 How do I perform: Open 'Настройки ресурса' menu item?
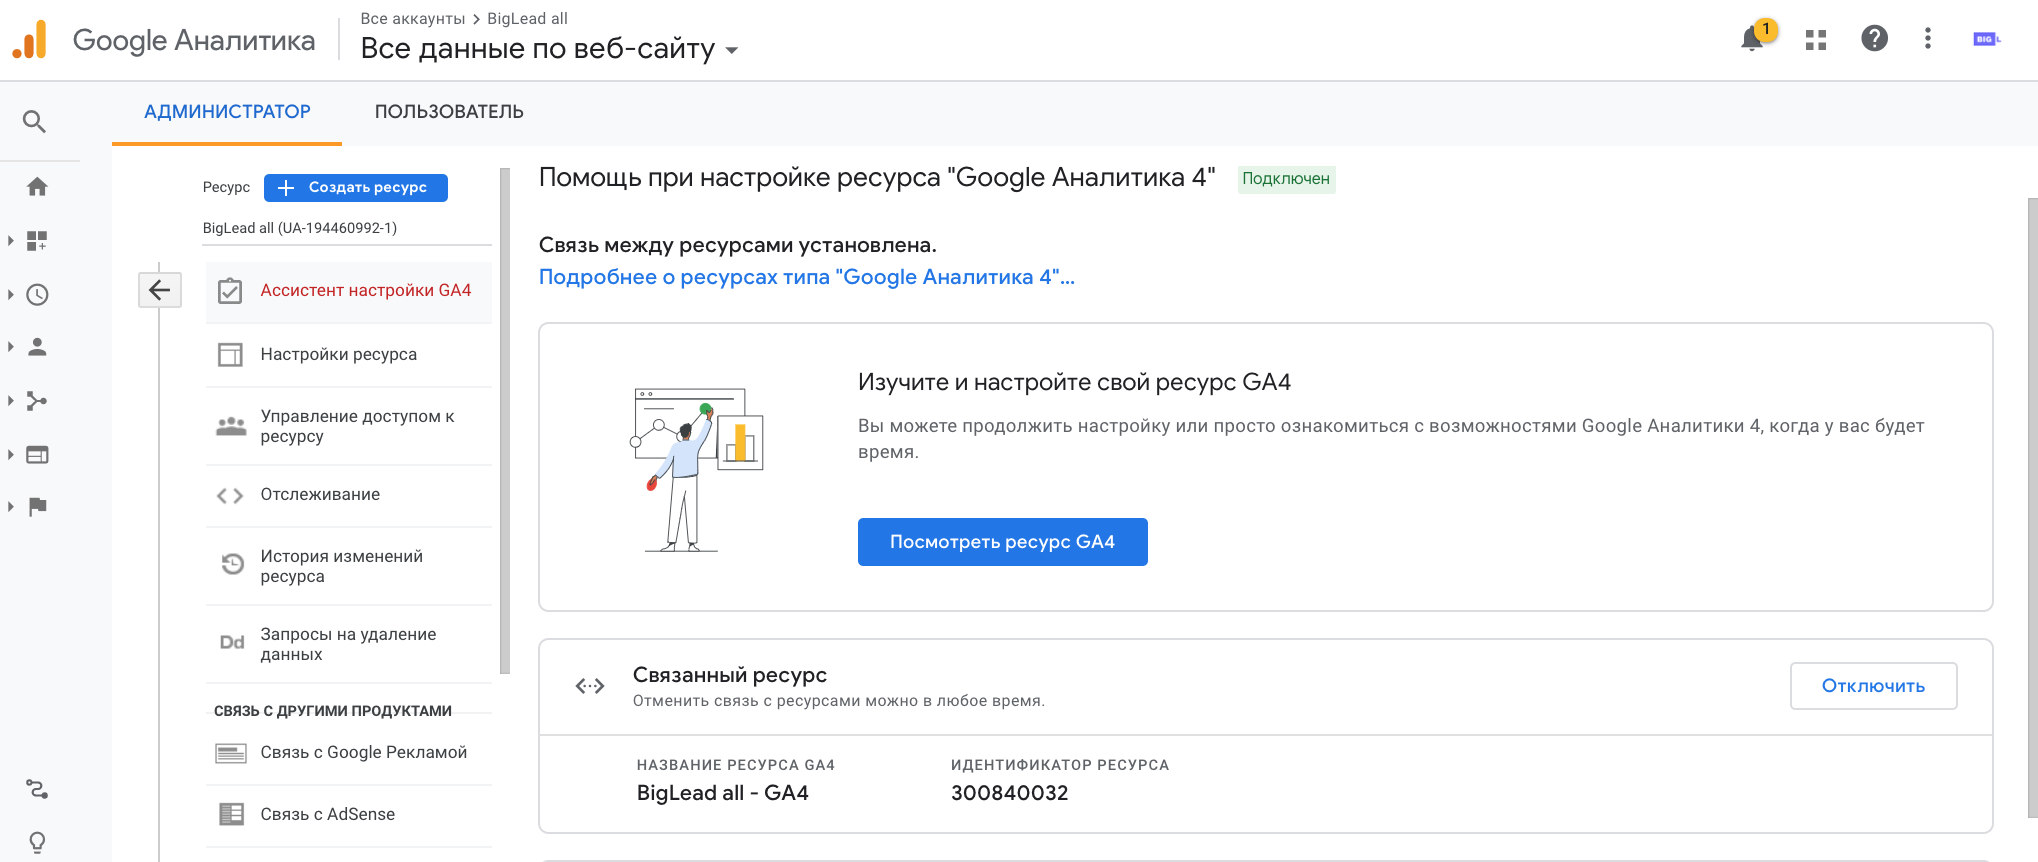tap(338, 354)
